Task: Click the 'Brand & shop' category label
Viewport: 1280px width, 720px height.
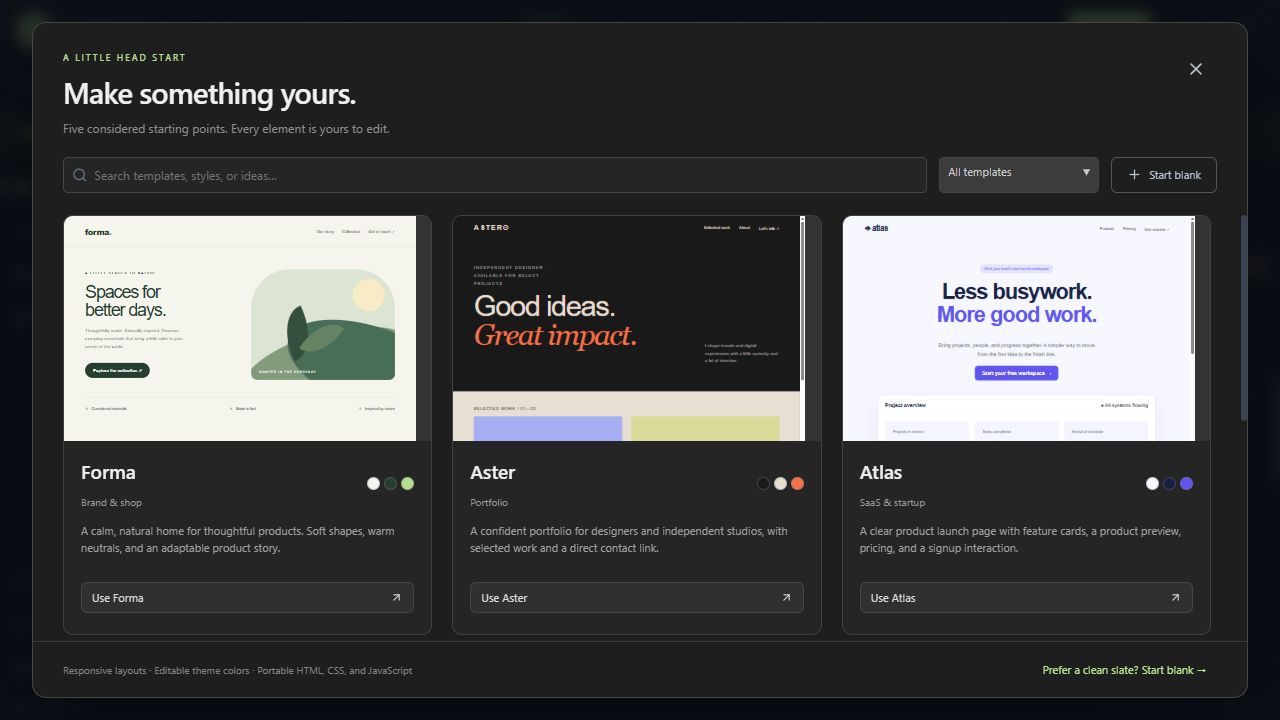Action: (111, 503)
